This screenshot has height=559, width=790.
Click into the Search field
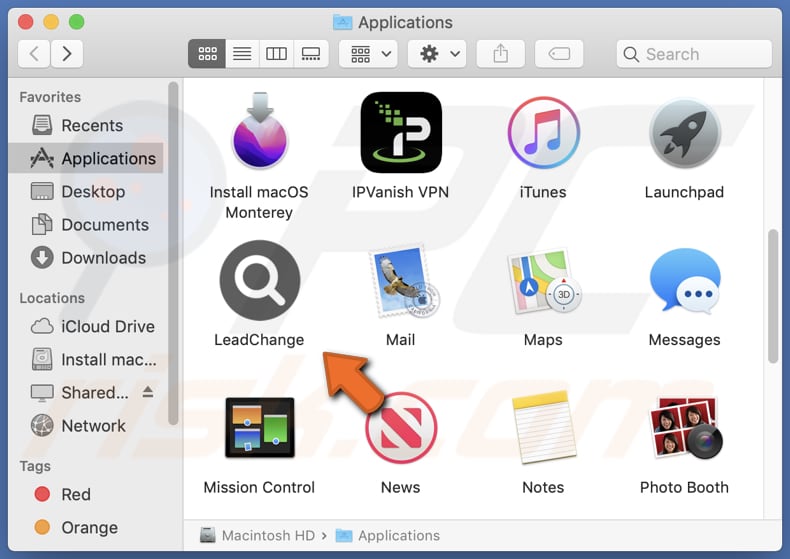coord(694,54)
